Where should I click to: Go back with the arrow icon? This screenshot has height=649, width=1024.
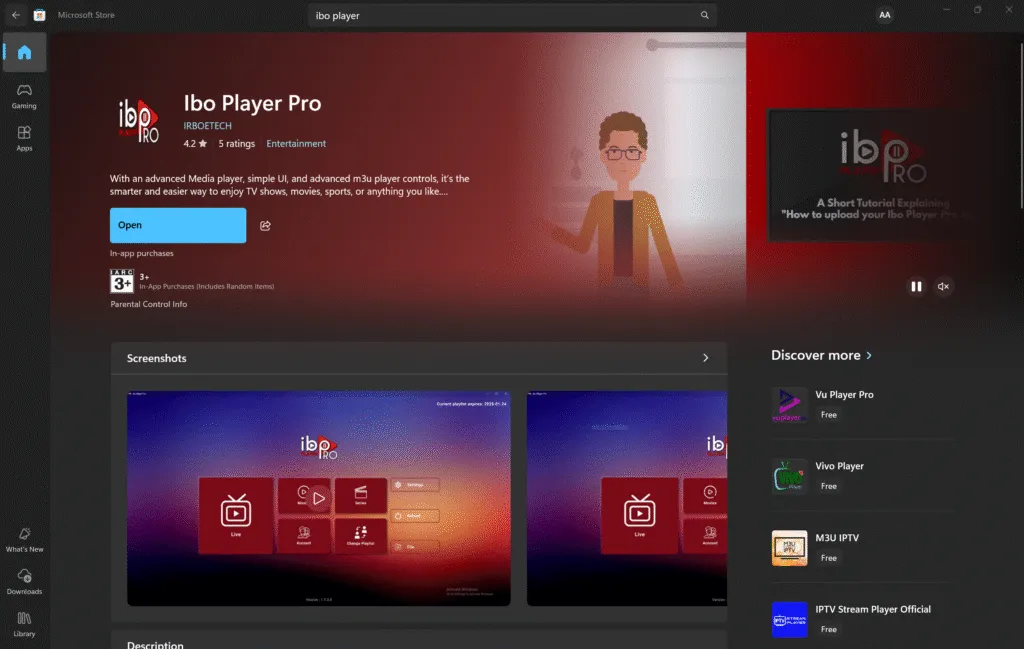(16, 15)
